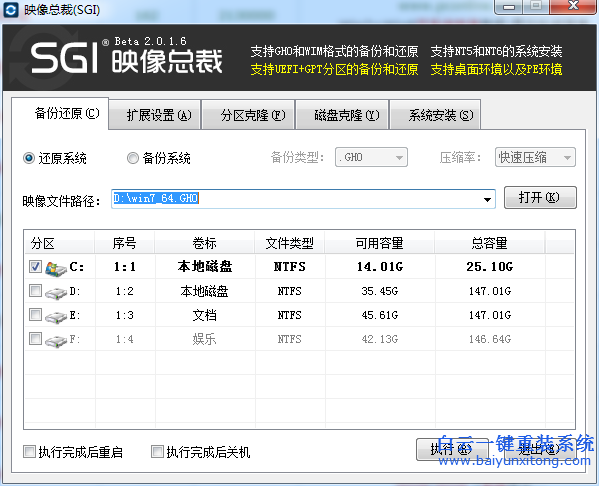Click the 1:2 sequence cell
599x486 pixels.
click(x=125, y=291)
